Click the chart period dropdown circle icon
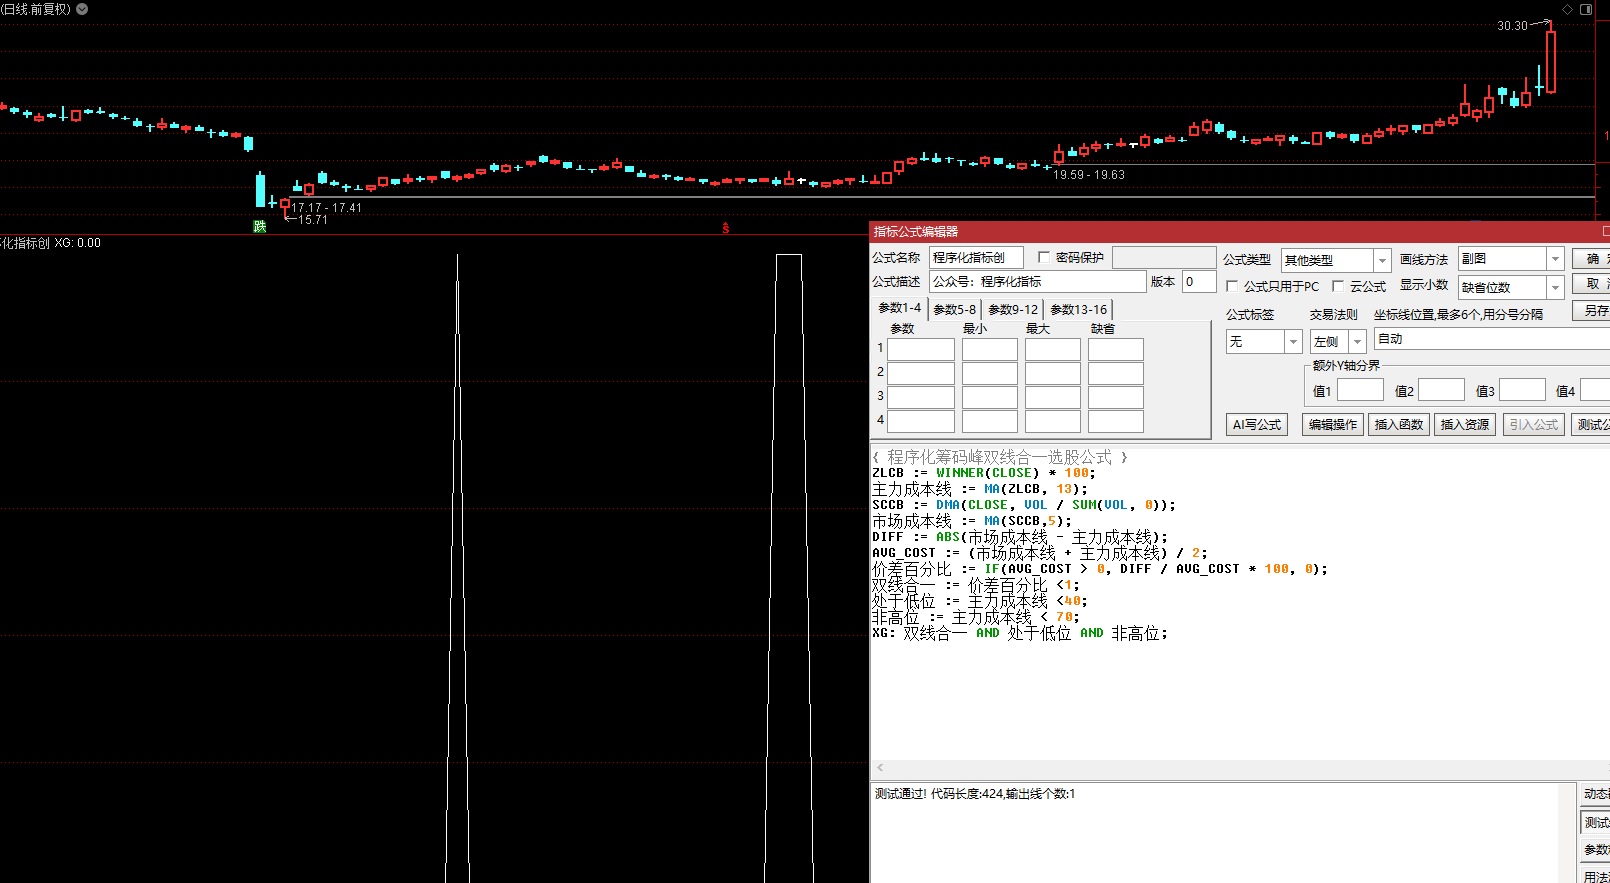This screenshot has height=883, width=1610. 82,9
